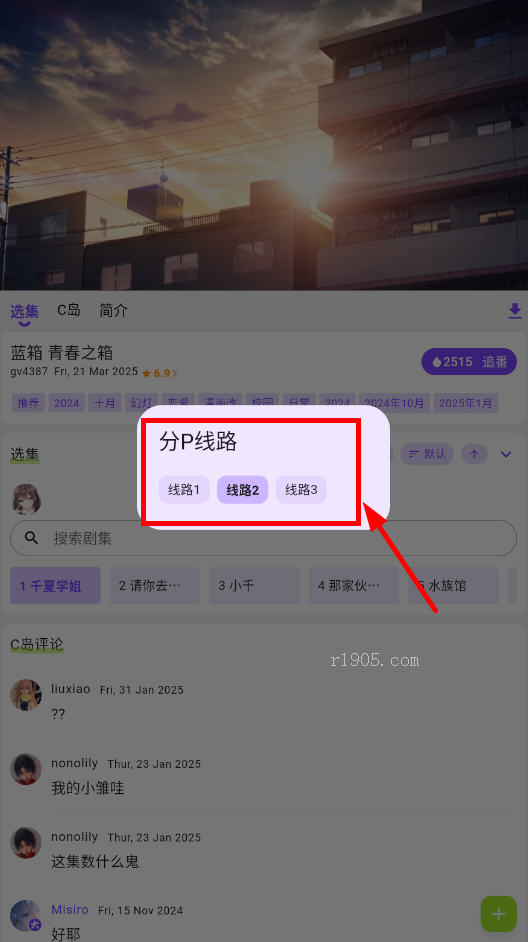Viewport: 528px width, 942px height.
Task: Open the 默认 sort dropdown
Action: pos(427,454)
